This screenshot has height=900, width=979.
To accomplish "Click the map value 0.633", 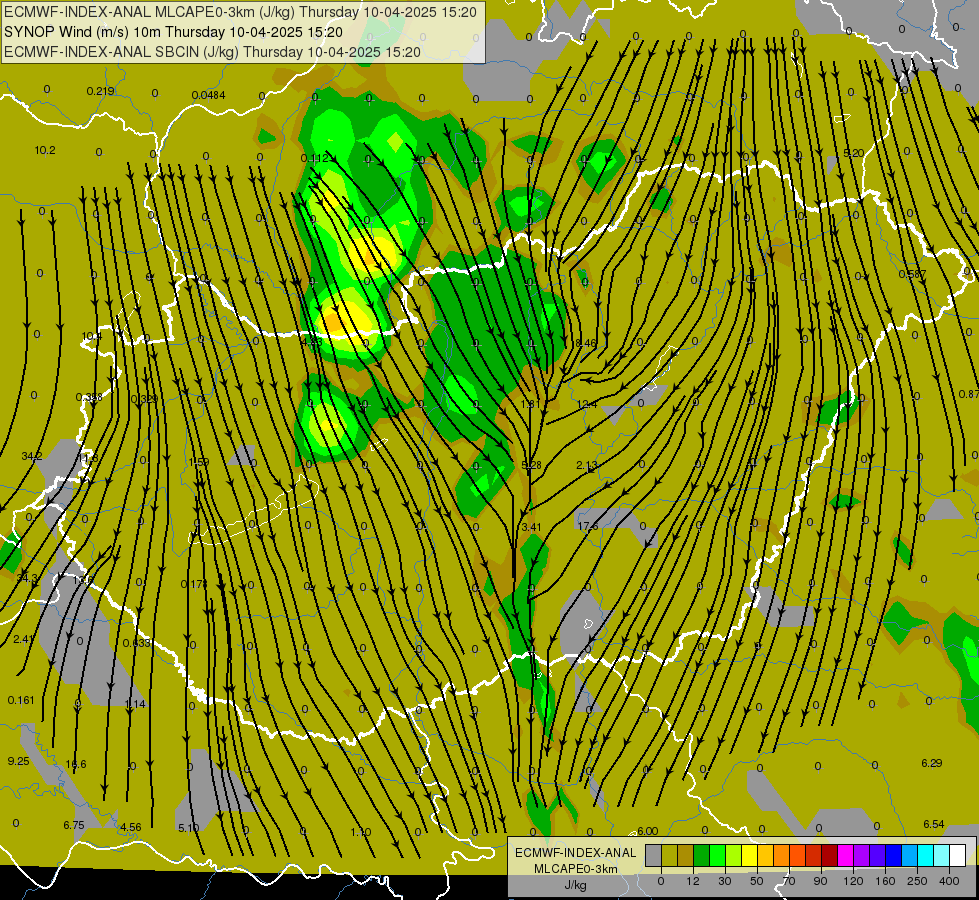I will 136,643.
